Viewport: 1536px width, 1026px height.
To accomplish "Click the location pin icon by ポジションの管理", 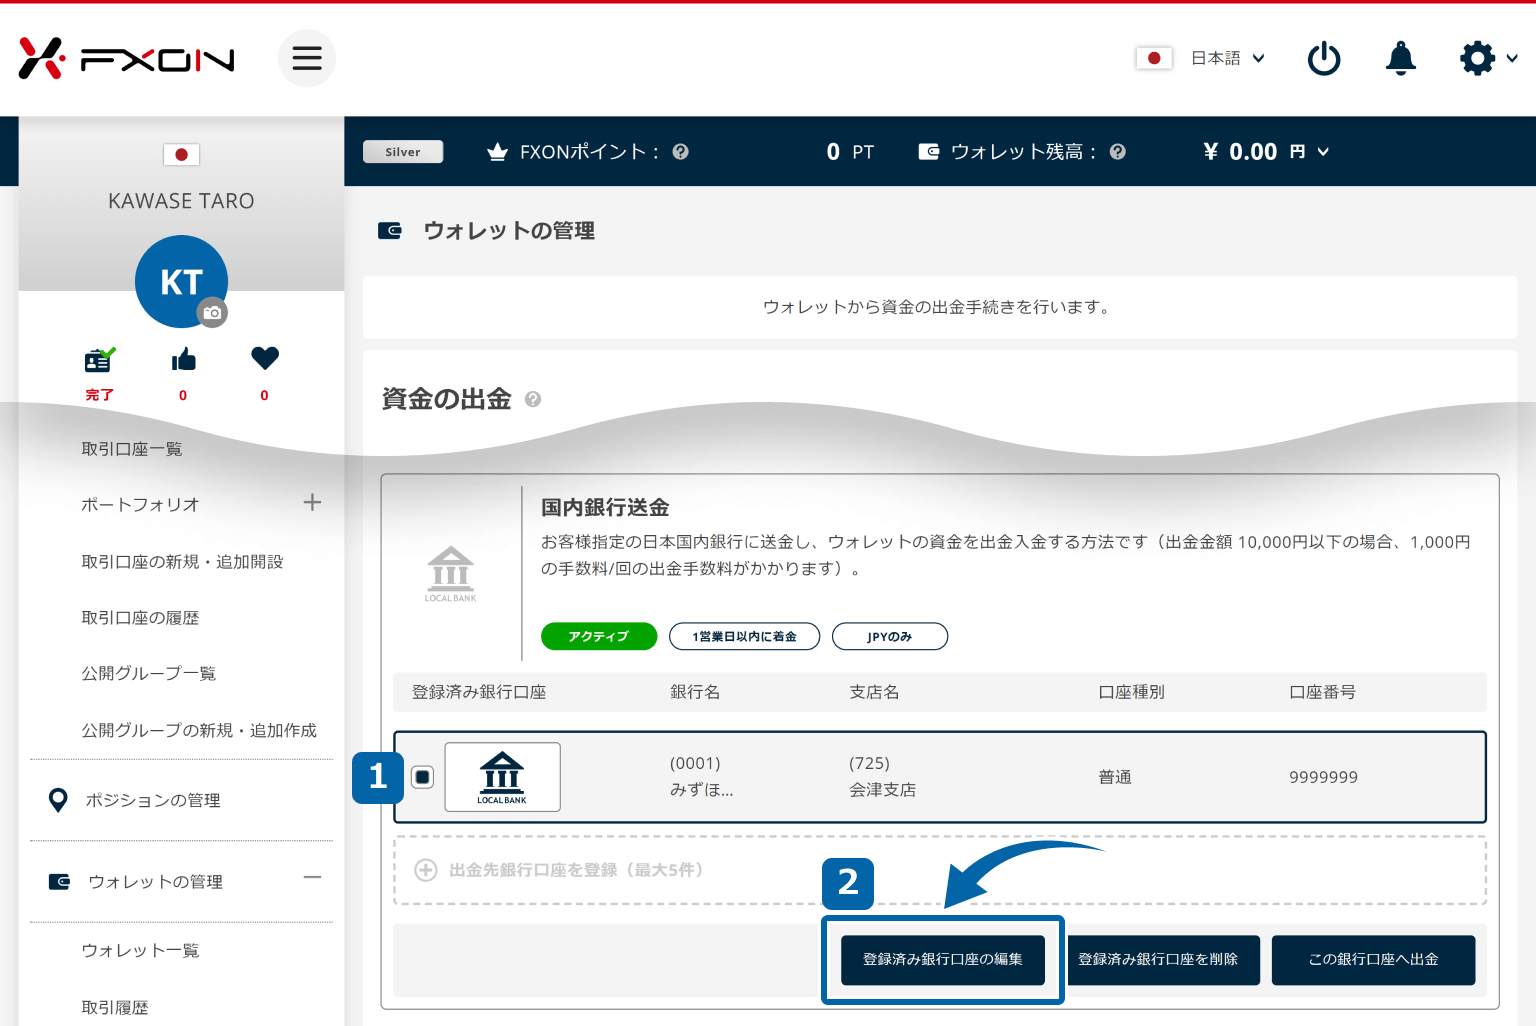I will [58, 800].
